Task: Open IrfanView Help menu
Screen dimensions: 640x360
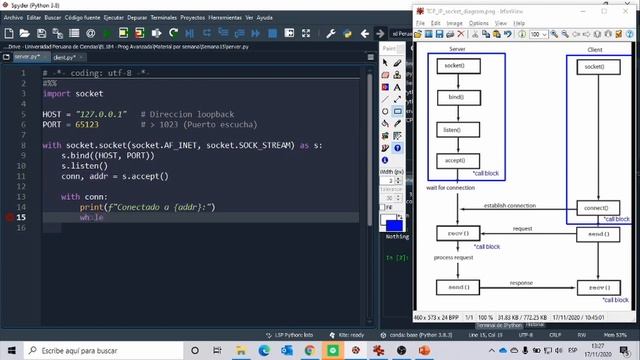Action: pos(519,23)
